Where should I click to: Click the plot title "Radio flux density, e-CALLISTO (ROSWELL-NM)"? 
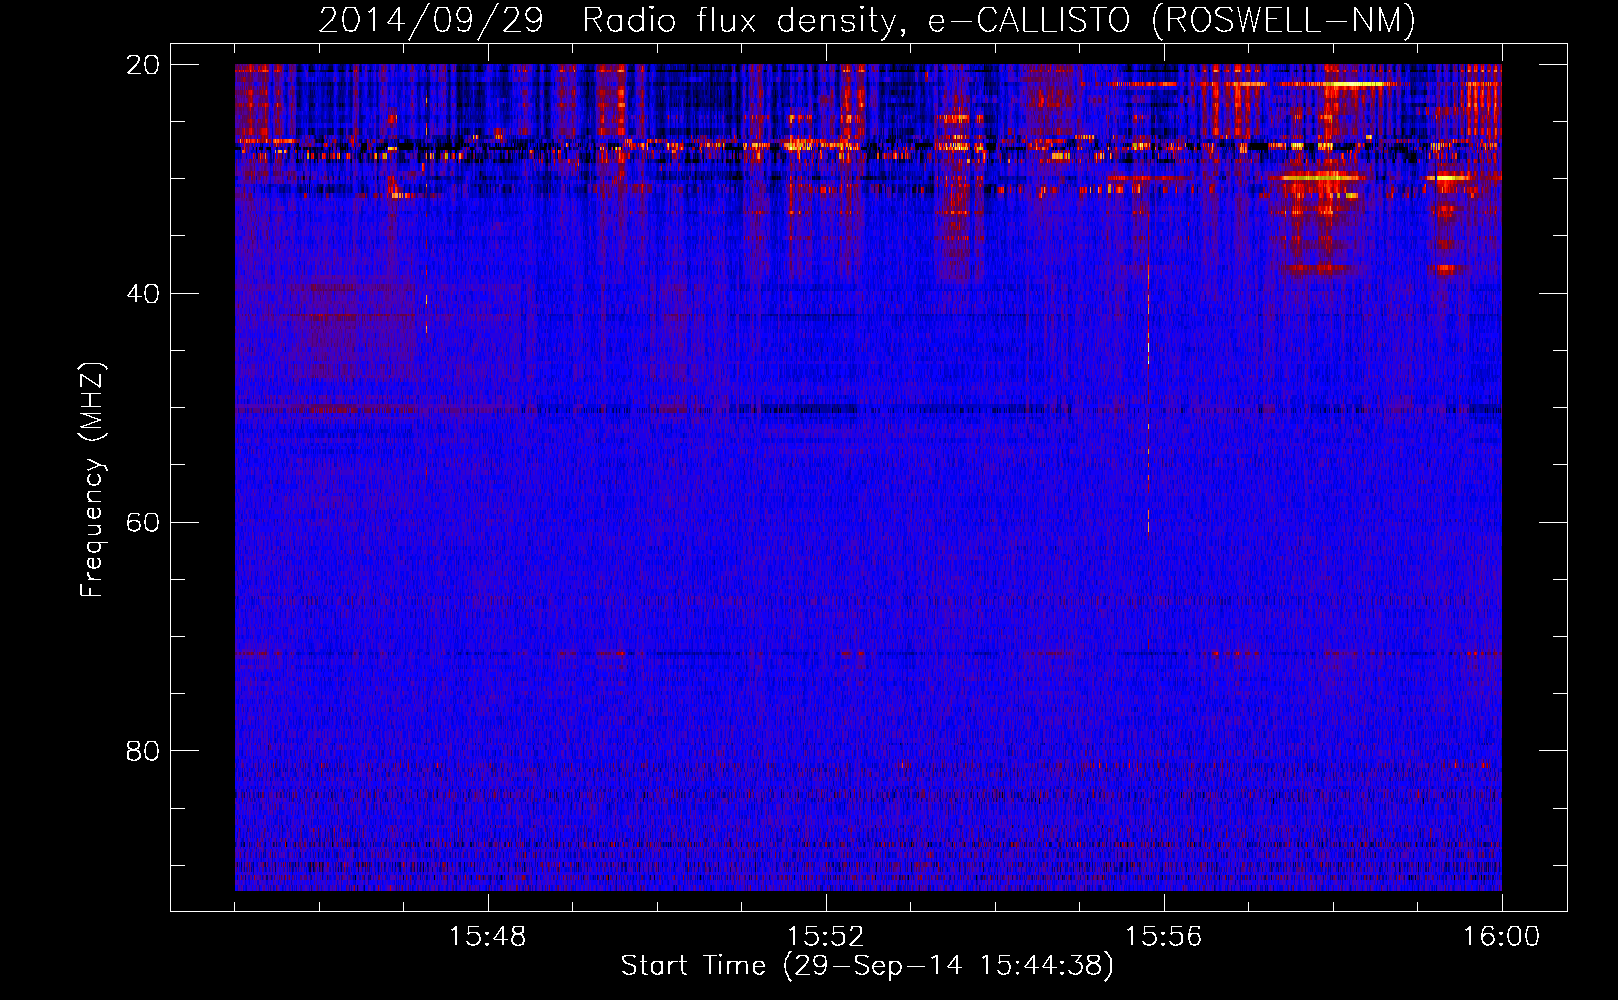[x=998, y=20]
